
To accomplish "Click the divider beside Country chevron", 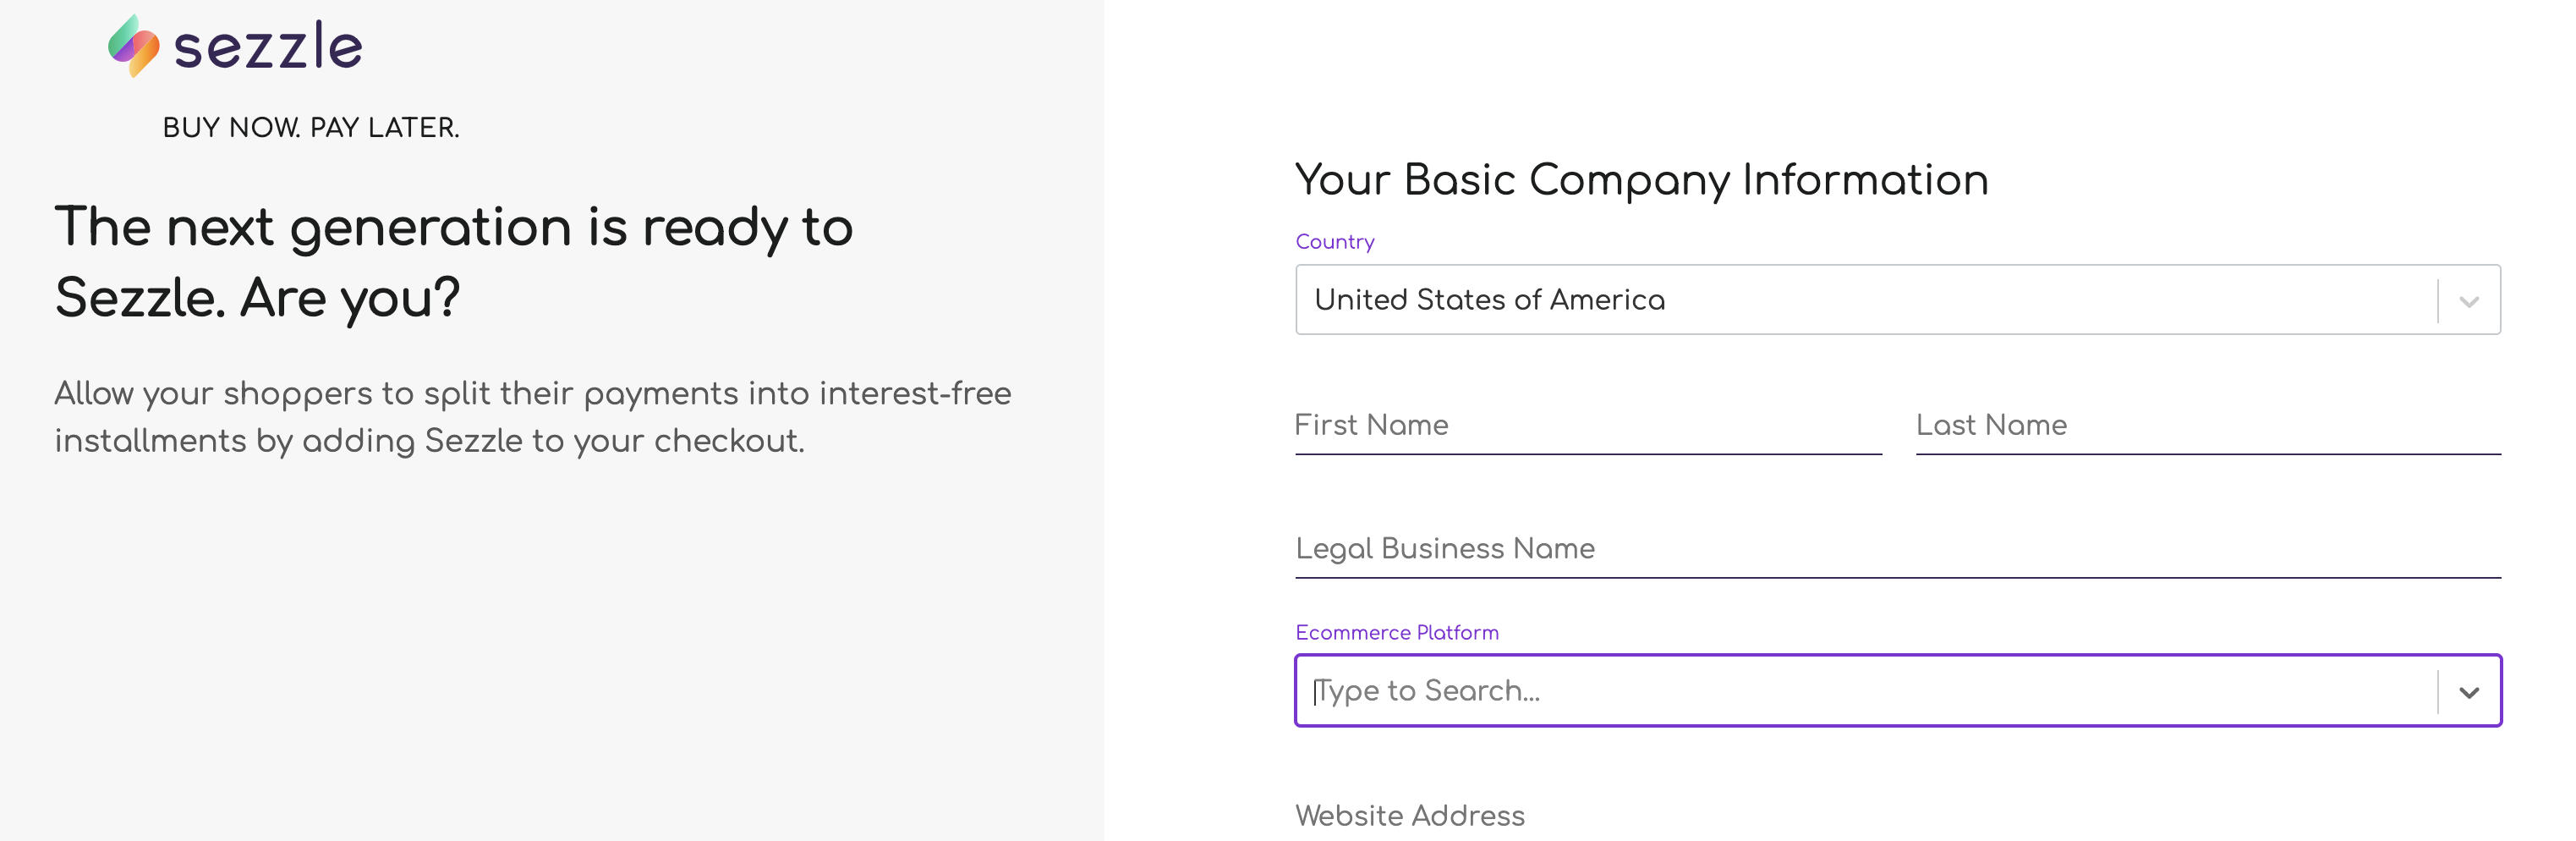I will pos(2437,301).
